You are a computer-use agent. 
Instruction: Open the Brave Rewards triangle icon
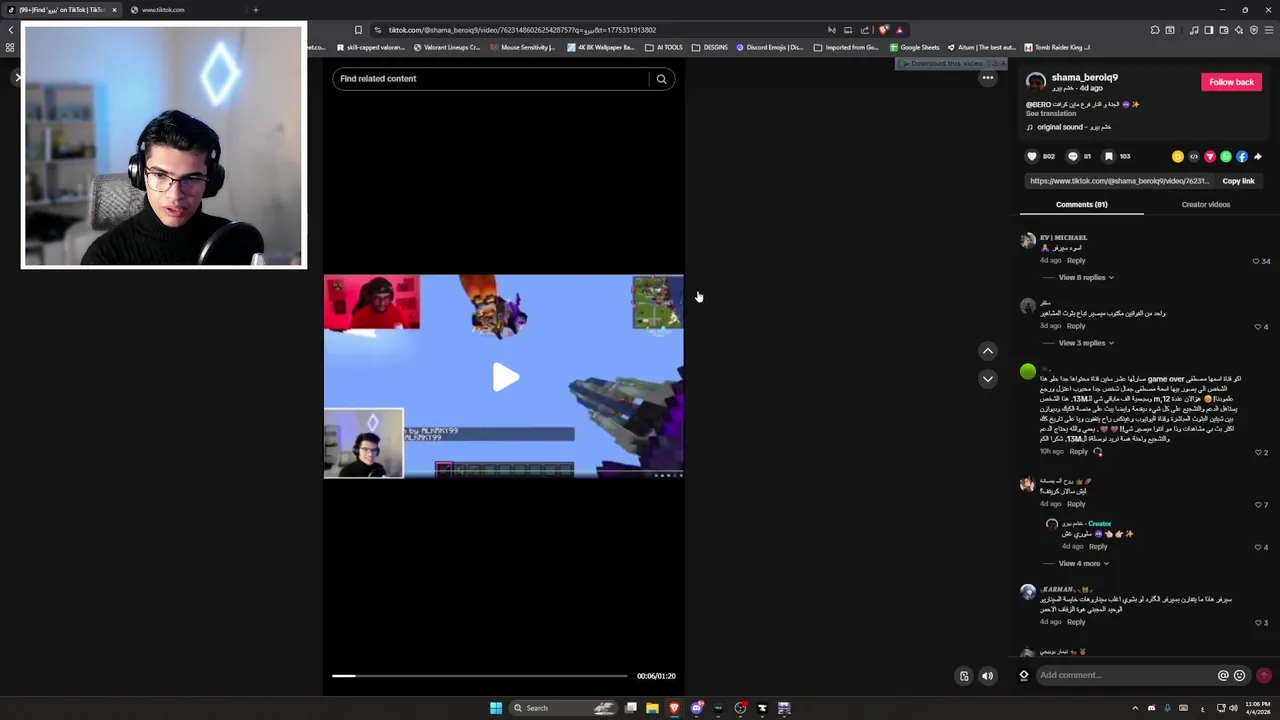tap(899, 30)
